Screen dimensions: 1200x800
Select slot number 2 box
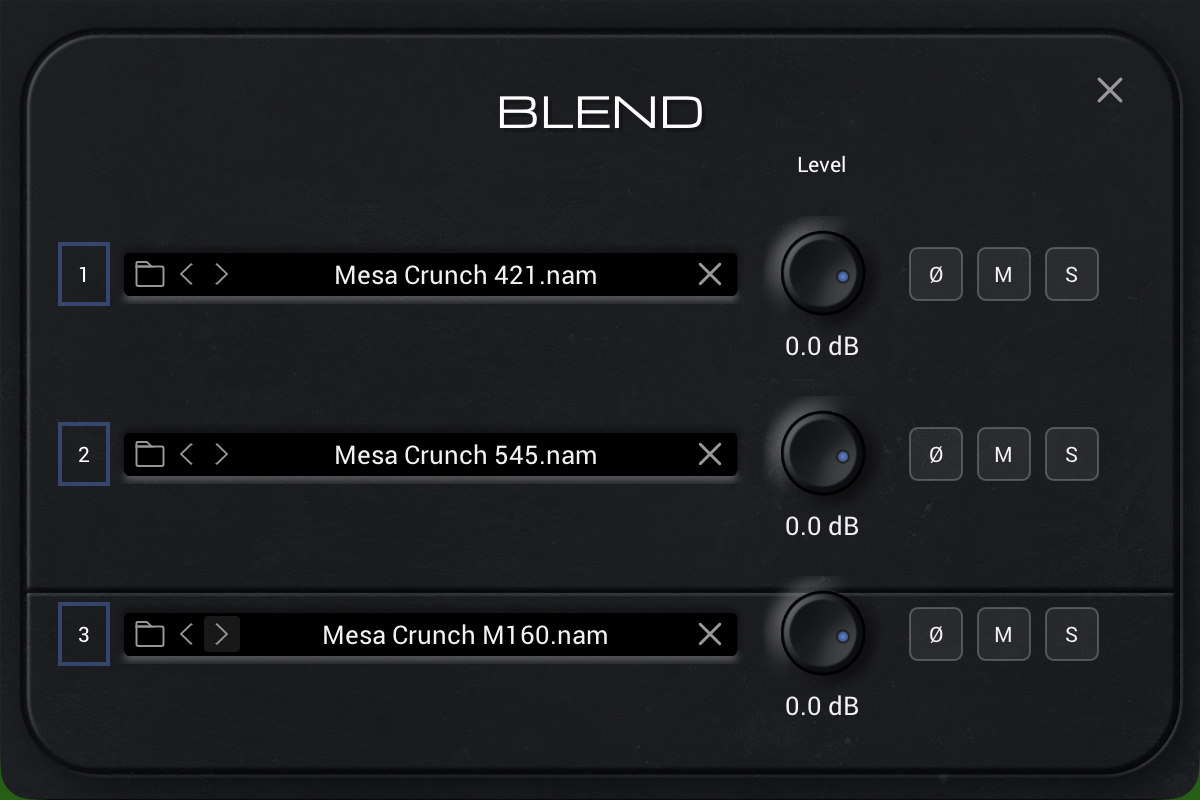[x=84, y=454]
